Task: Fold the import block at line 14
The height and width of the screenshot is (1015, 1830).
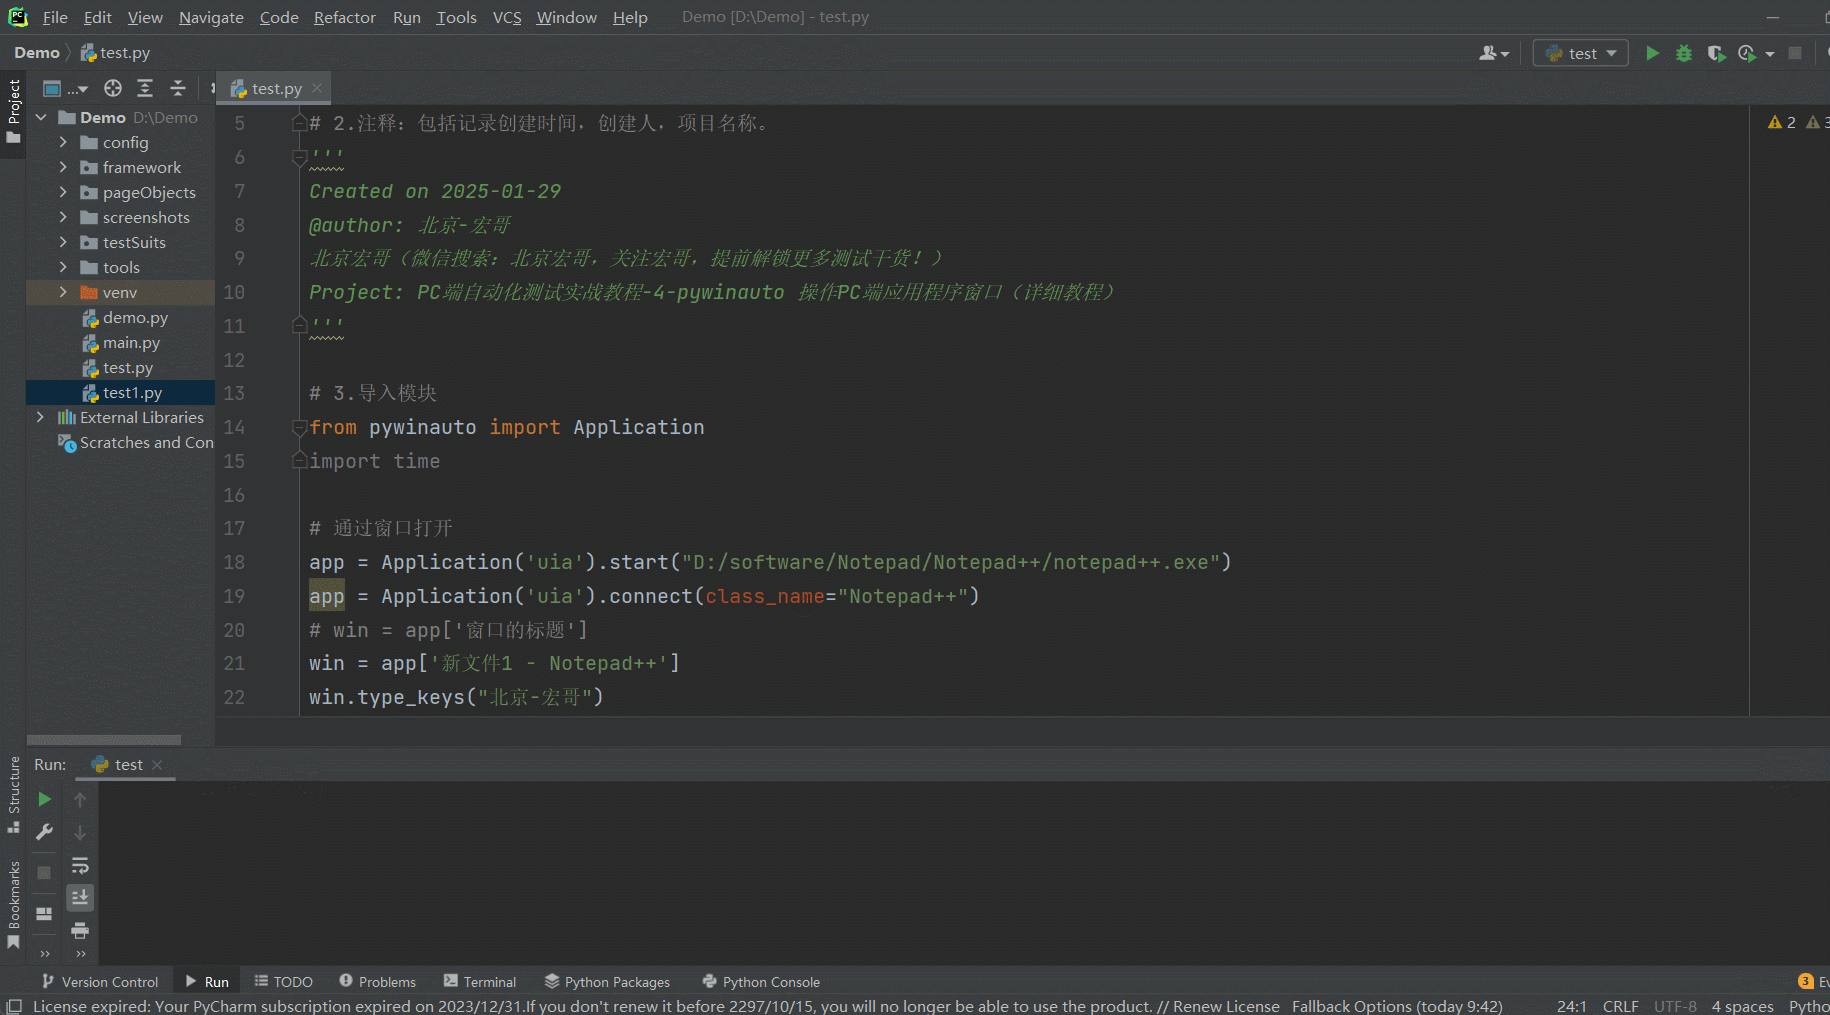Action: point(298,427)
